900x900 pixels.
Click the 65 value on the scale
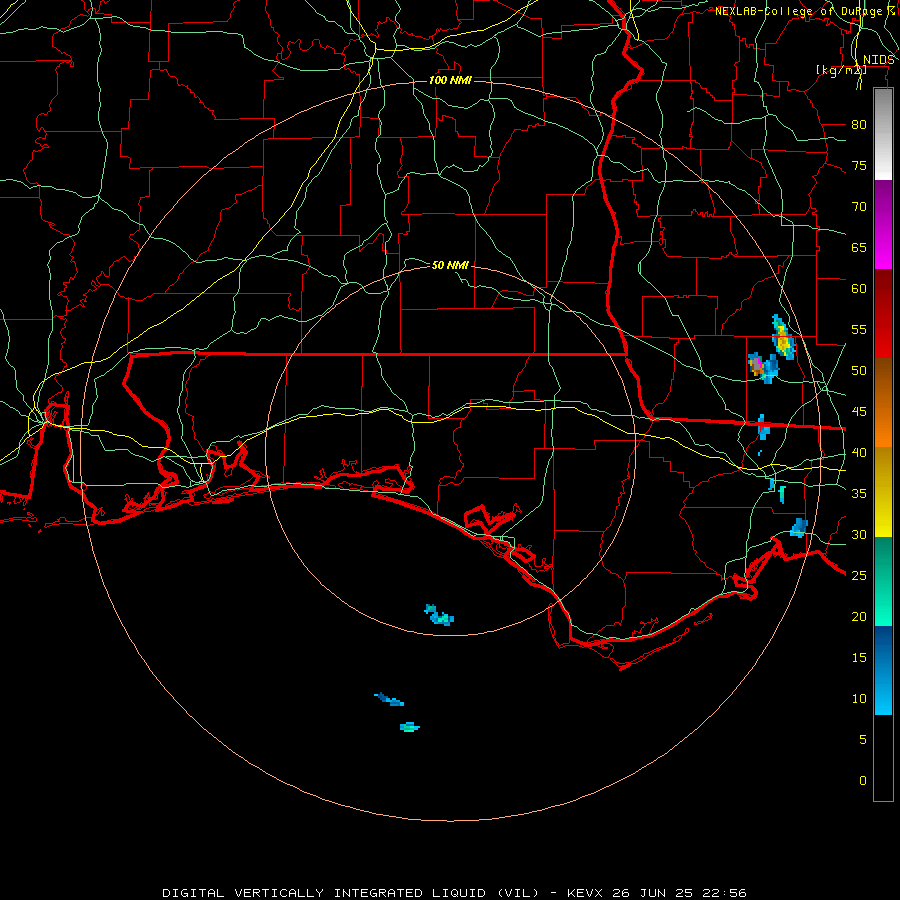click(x=859, y=247)
